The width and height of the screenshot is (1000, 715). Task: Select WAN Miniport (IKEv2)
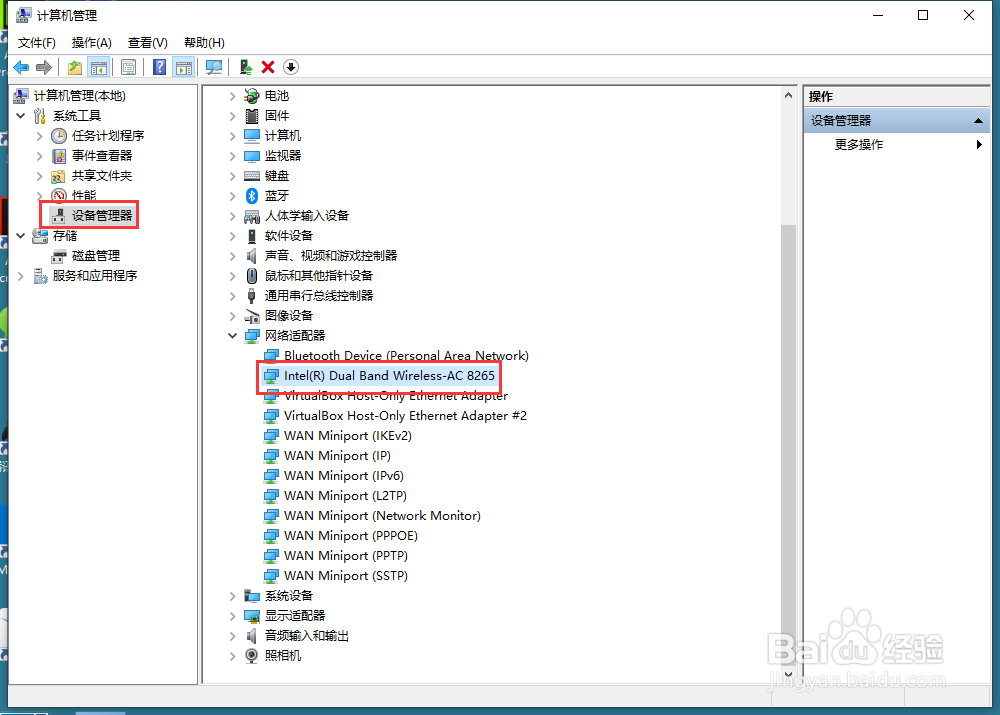pyautogui.click(x=348, y=436)
